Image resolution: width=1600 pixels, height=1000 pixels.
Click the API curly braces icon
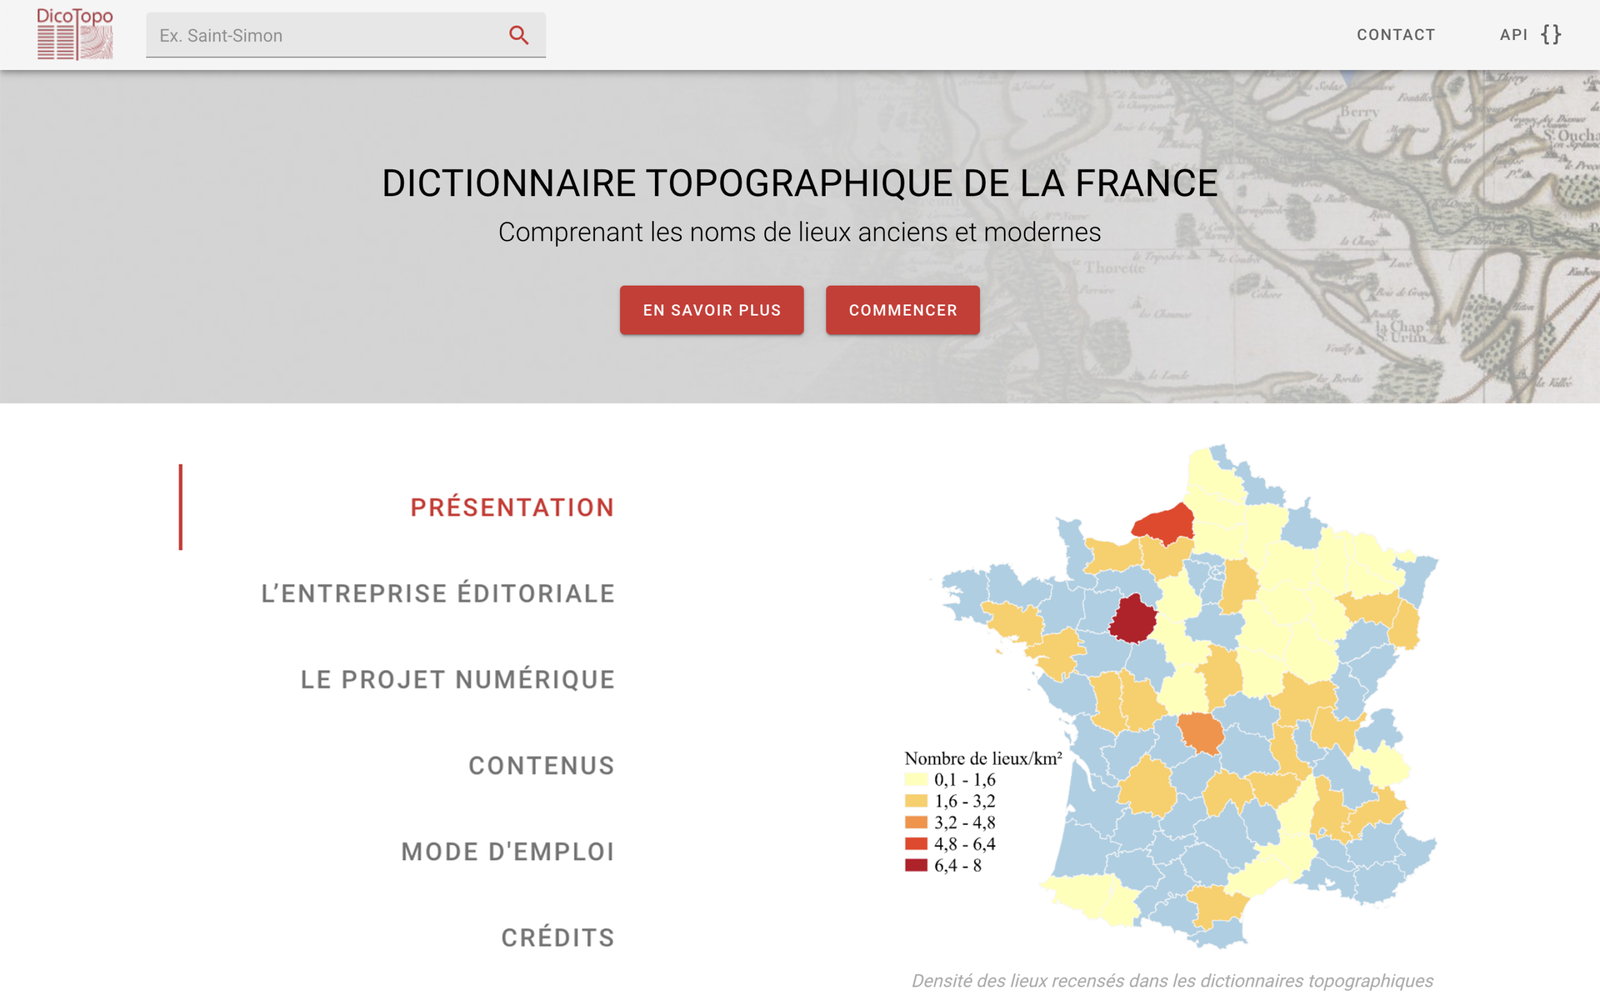pos(1551,35)
